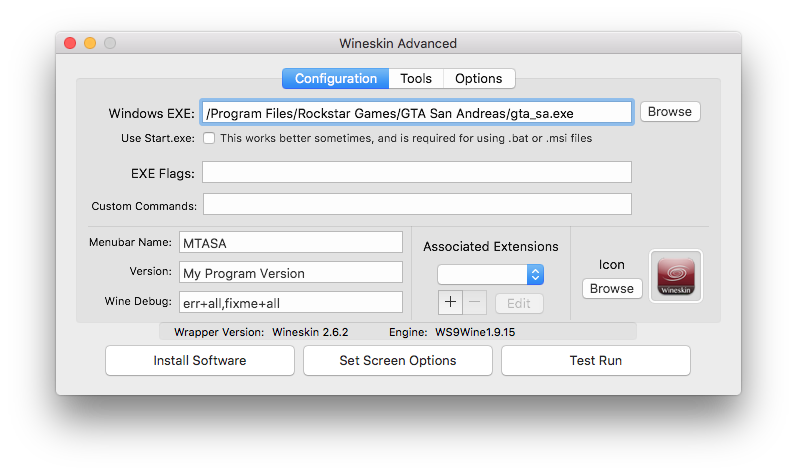Browse for the Windows EXE file
Image resolution: width=797 pixels, height=475 pixels.
coord(669,112)
